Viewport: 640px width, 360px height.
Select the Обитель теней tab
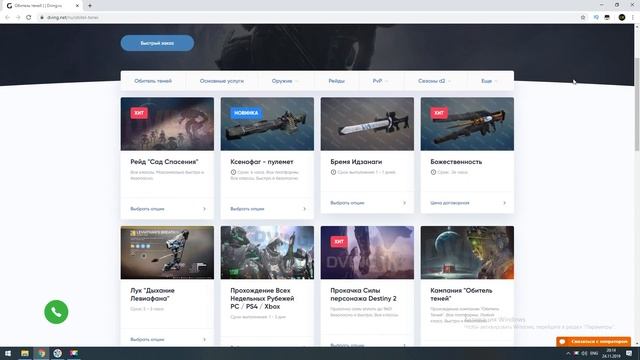(x=153, y=81)
